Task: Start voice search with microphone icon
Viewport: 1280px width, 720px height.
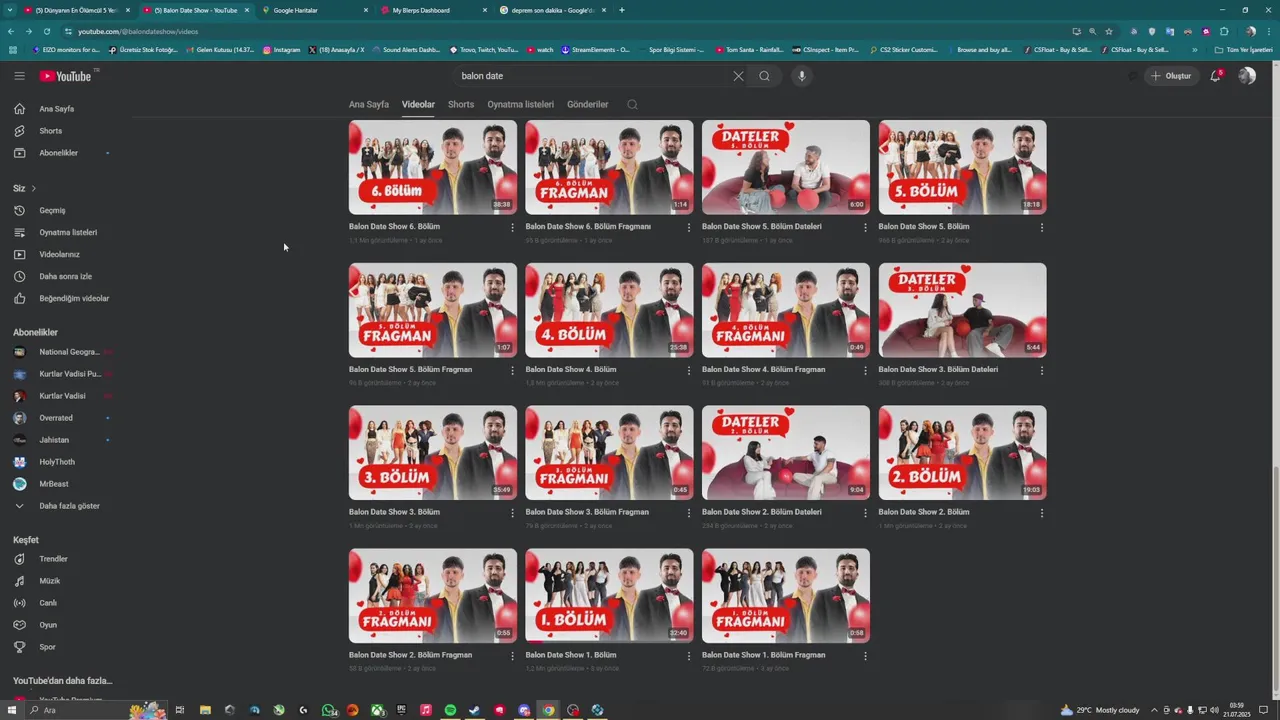Action: [x=801, y=76]
